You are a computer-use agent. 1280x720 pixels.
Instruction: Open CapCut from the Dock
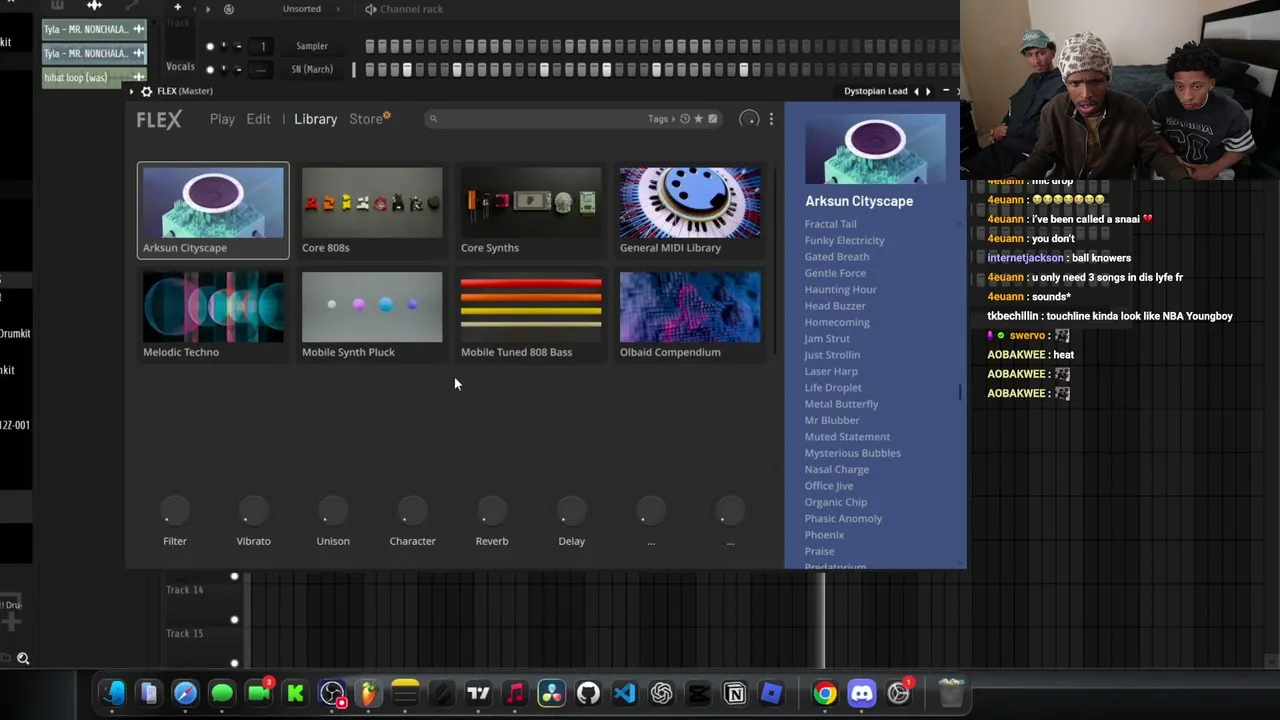(x=698, y=693)
